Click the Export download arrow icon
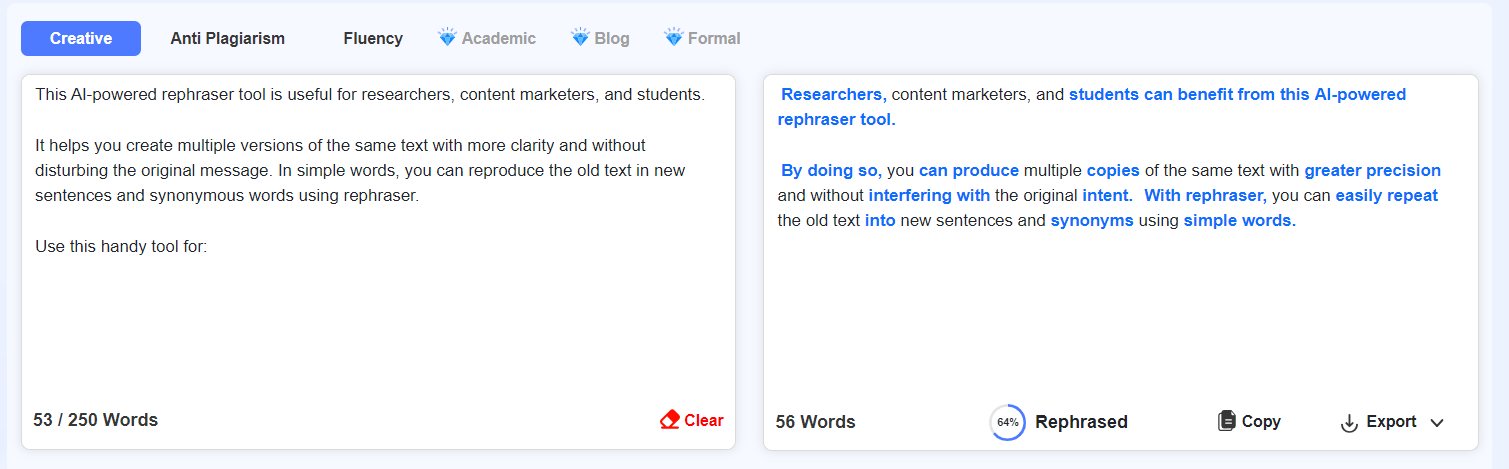1509x469 pixels. point(1349,422)
